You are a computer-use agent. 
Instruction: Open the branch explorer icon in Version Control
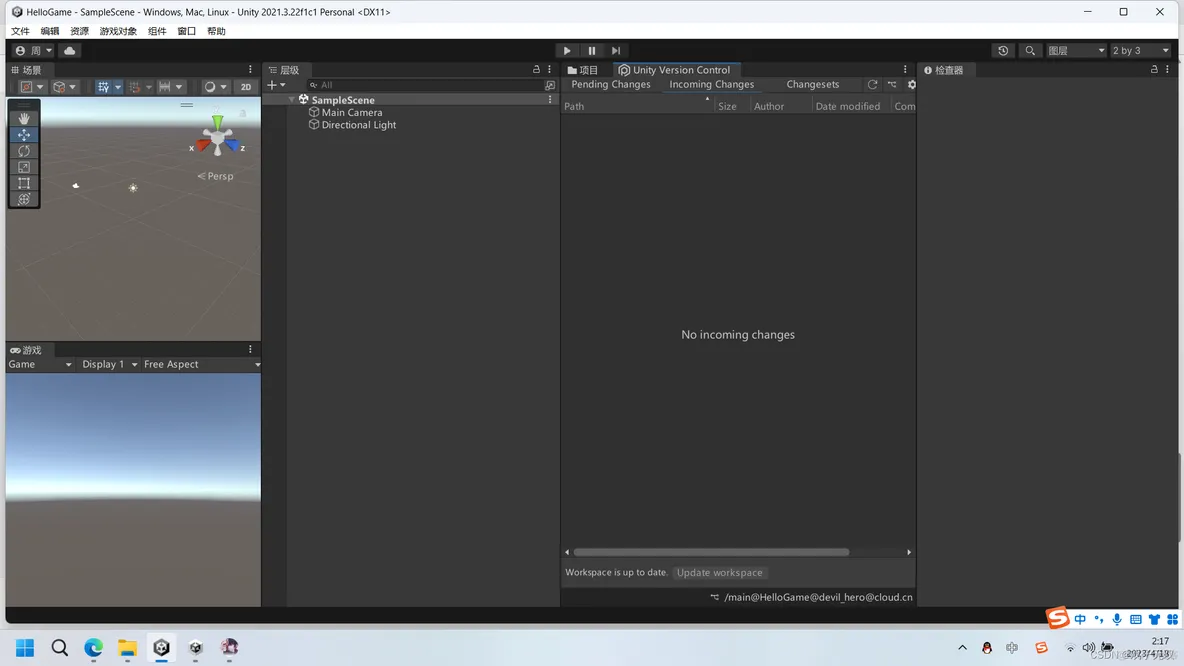[892, 85]
